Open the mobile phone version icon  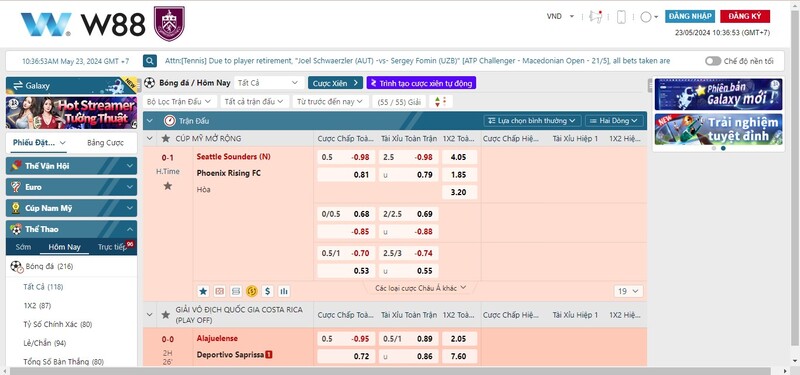[621, 17]
